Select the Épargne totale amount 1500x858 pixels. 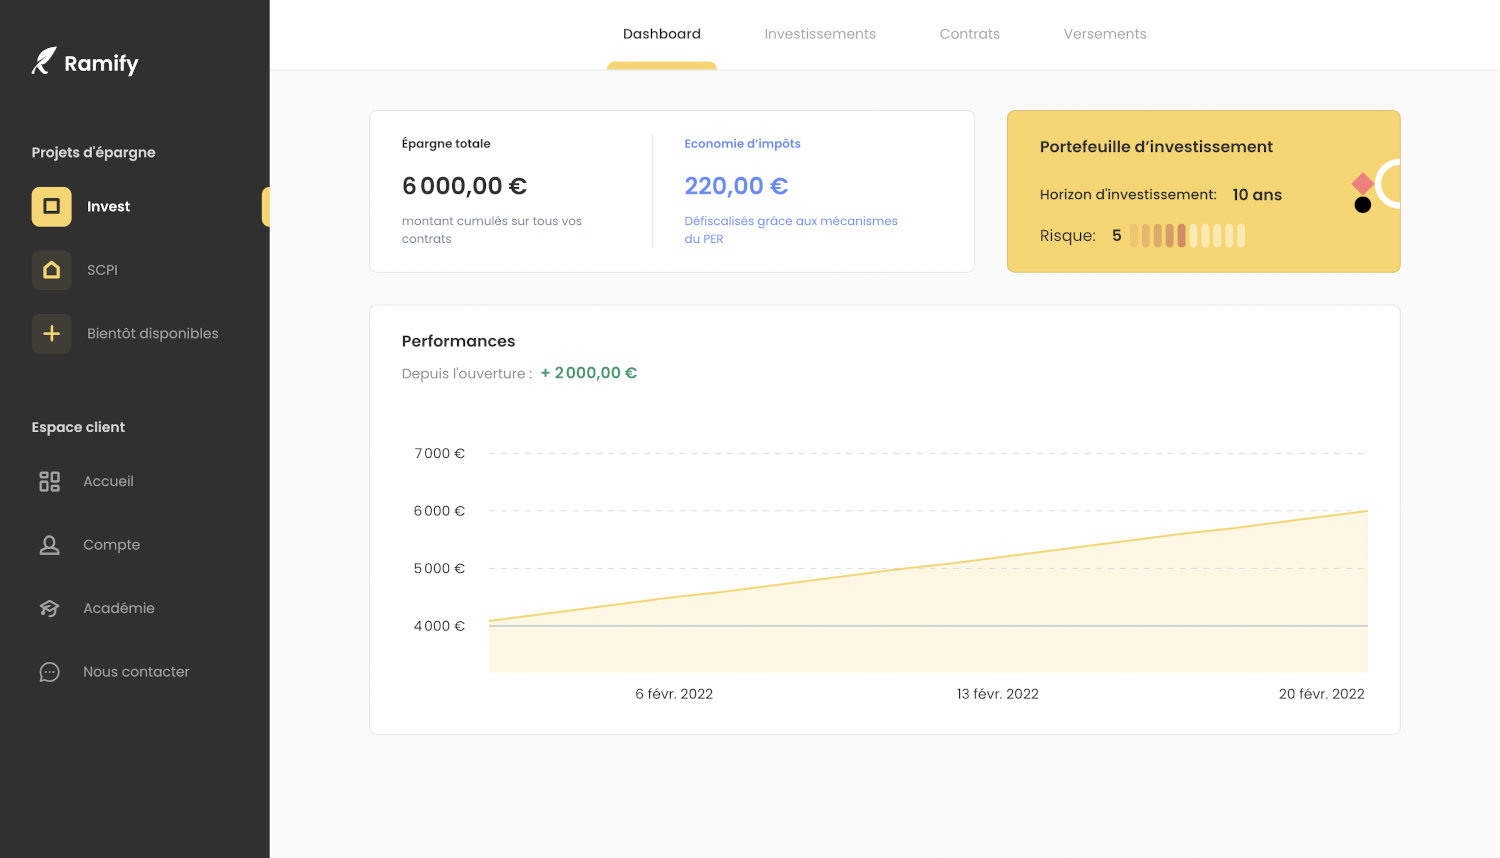(464, 186)
